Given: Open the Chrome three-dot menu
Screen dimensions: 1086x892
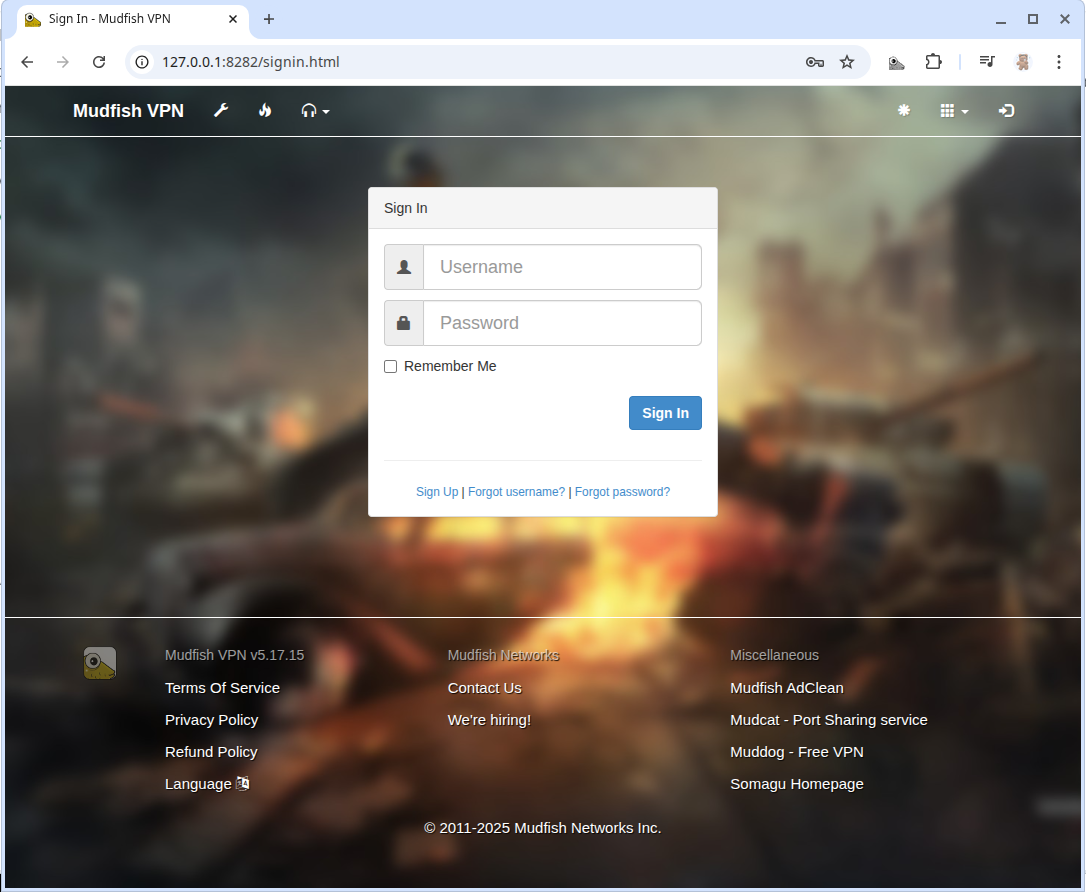Looking at the screenshot, I should [x=1059, y=62].
